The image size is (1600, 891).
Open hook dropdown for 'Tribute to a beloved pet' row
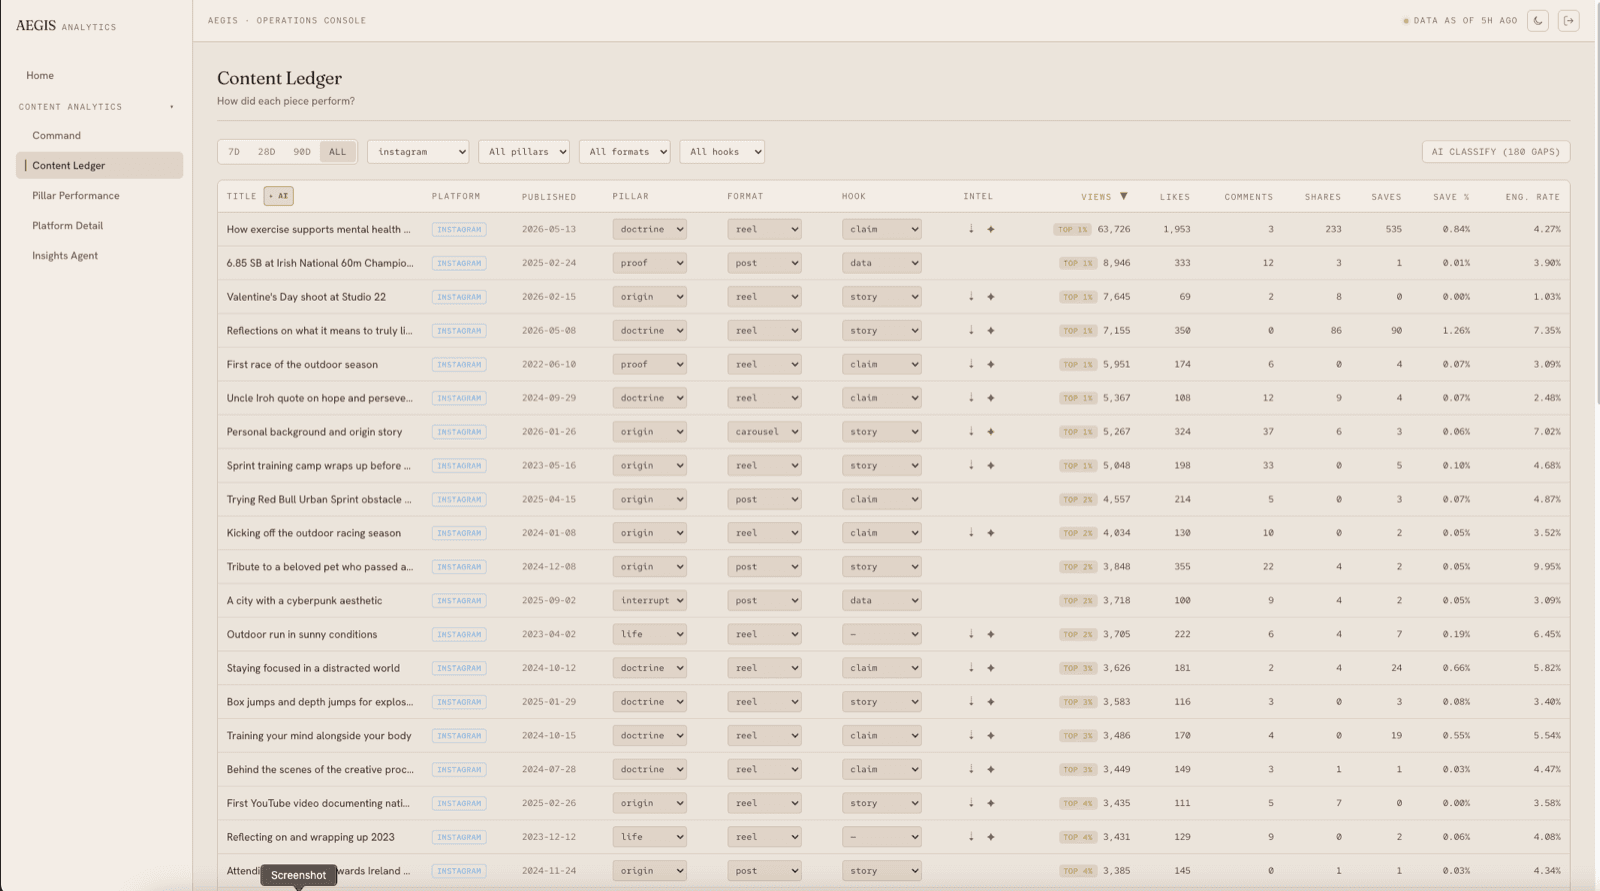(x=881, y=567)
